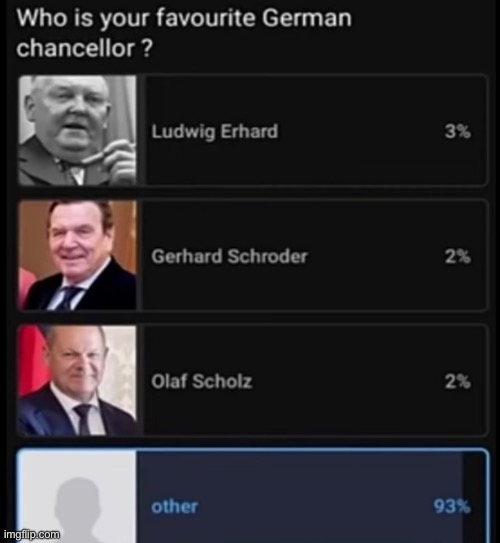Open the black-and-white photo beside Ludwig Erhard
The width and height of the screenshot is (500, 543).
point(78,131)
